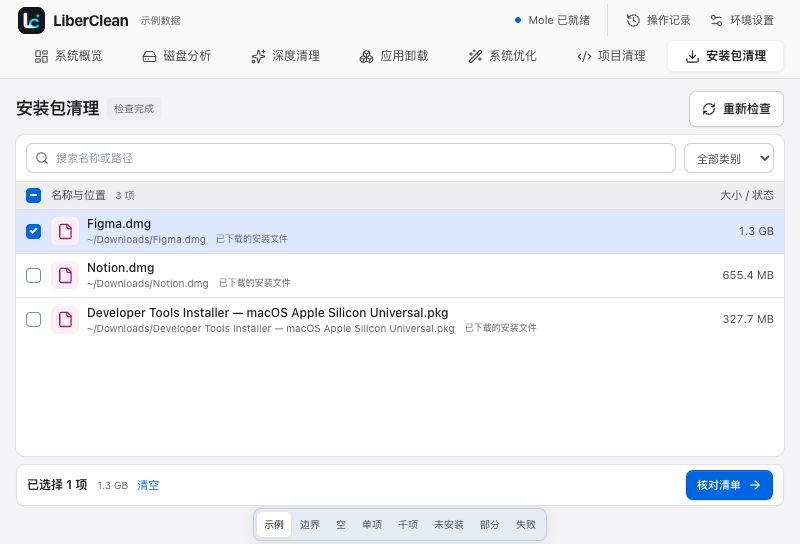The width and height of the screenshot is (800, 544).
Task: Click the 示例数据 label near the logo
Action: tap(161, 20)
